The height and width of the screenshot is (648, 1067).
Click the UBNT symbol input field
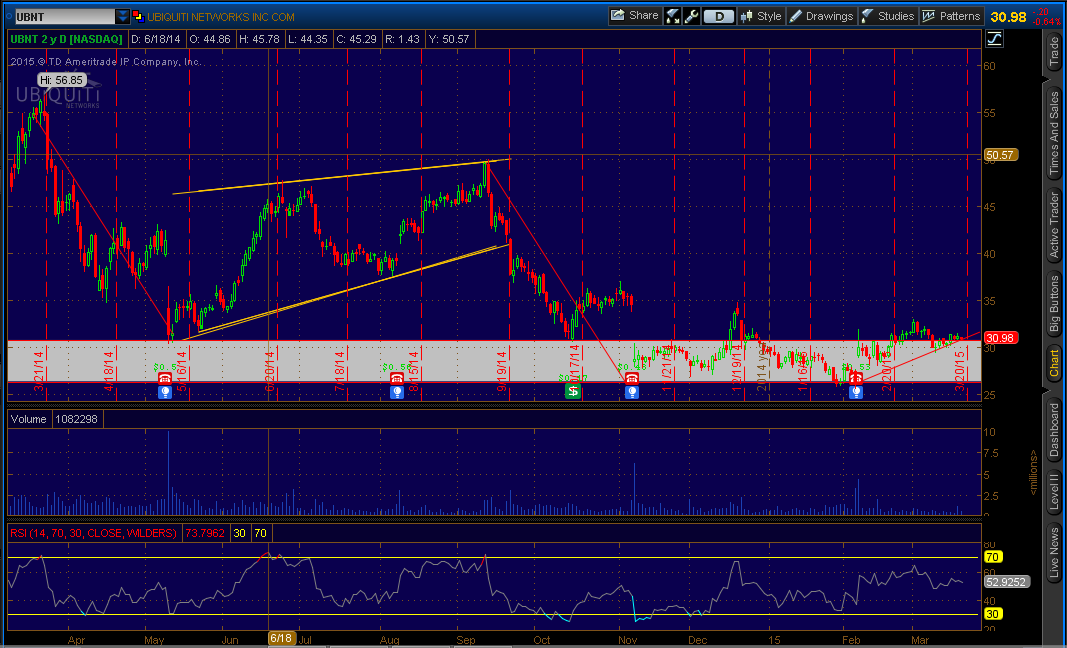pos(65,16)
